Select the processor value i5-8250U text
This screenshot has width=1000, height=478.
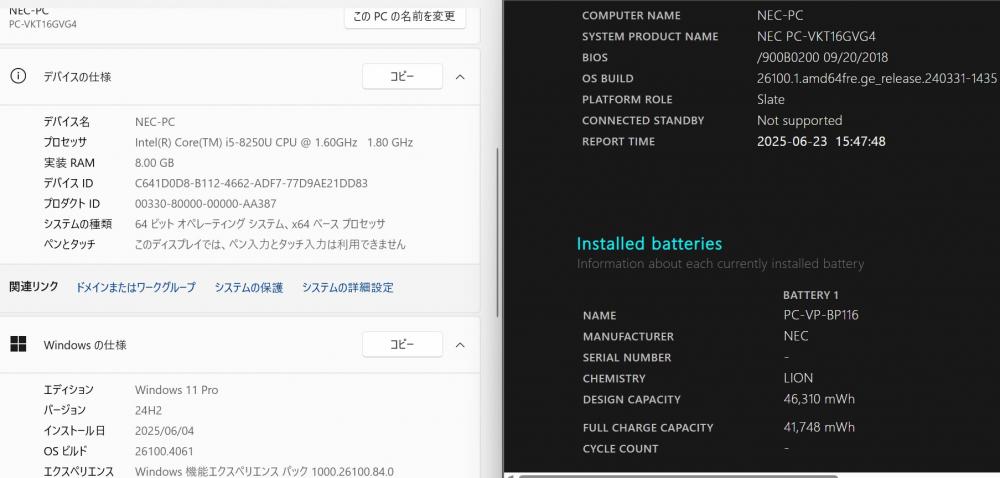coord(274,142)
